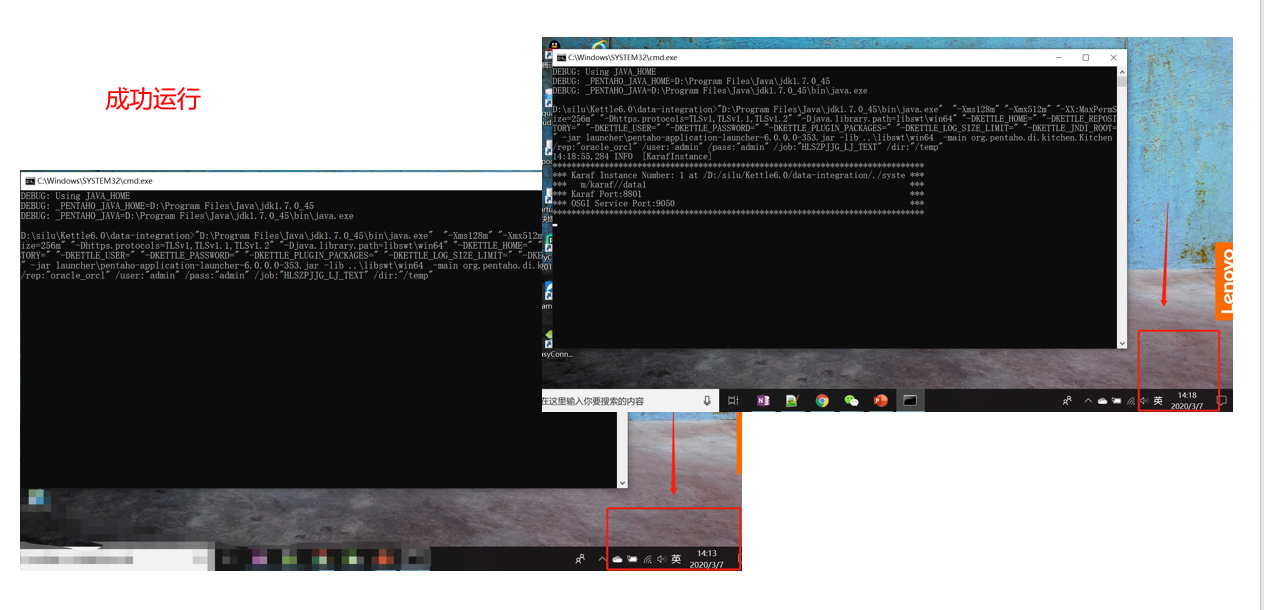Click the network signal tray icon
Screen dimensions: 1264x610
point(1131,400)
